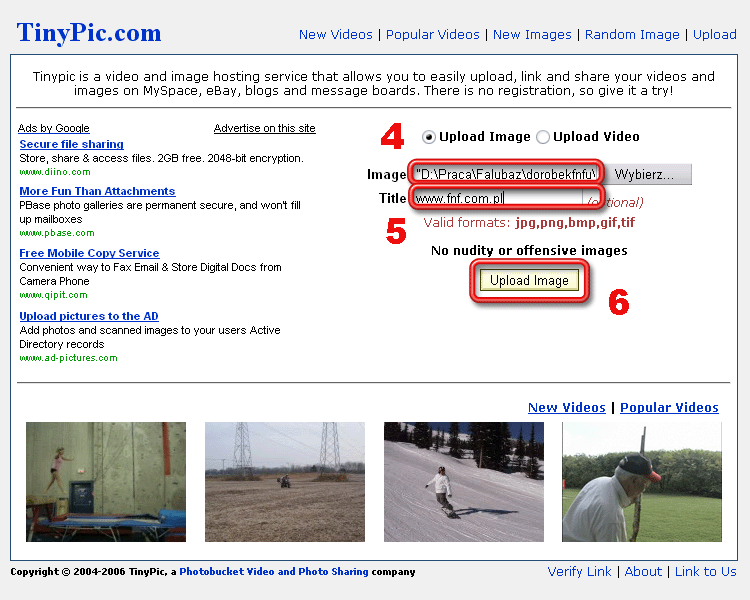The height and width of the screenshot is (600, 750).
Task: Open the Verify Link footer link
Action: tap(579, 572)
